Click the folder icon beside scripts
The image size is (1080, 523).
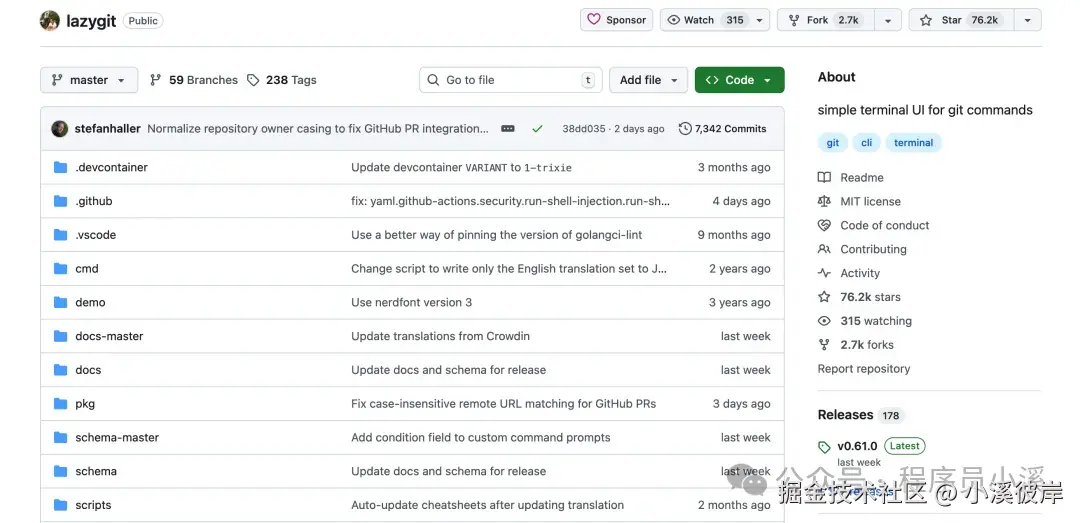click(x=61, y=505)
